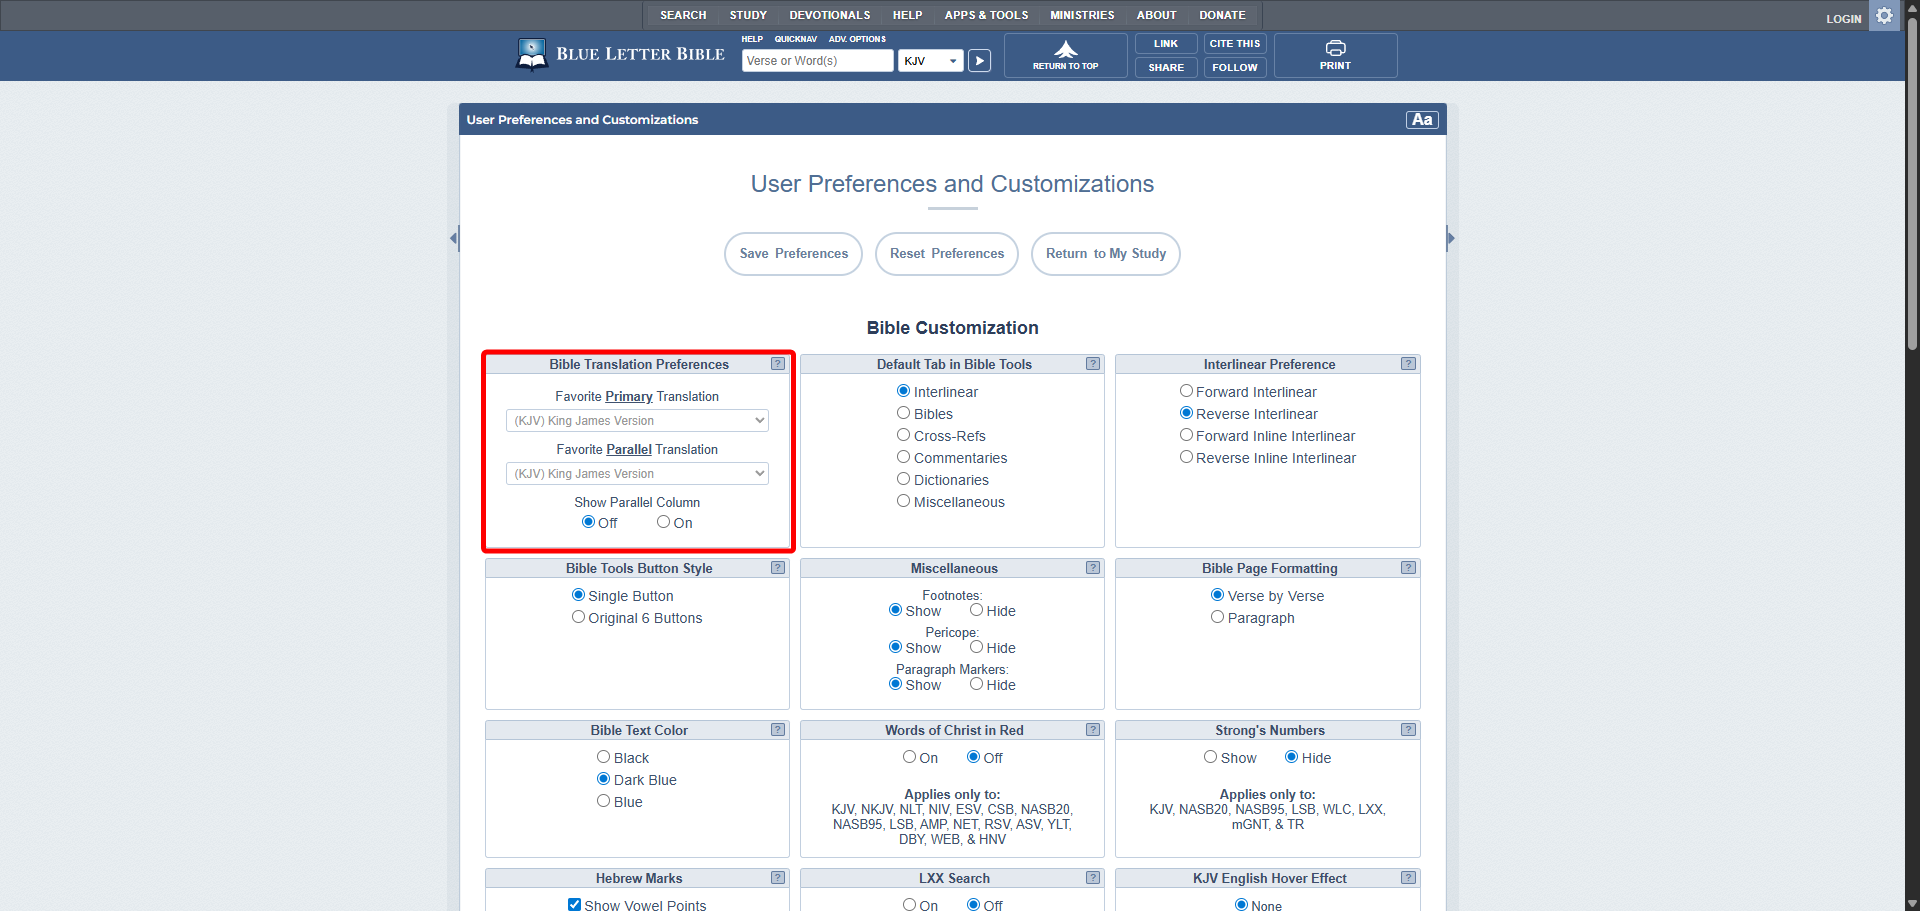
Task: Enable Words of Christ in Red On
Action: [x=909, y=757]
